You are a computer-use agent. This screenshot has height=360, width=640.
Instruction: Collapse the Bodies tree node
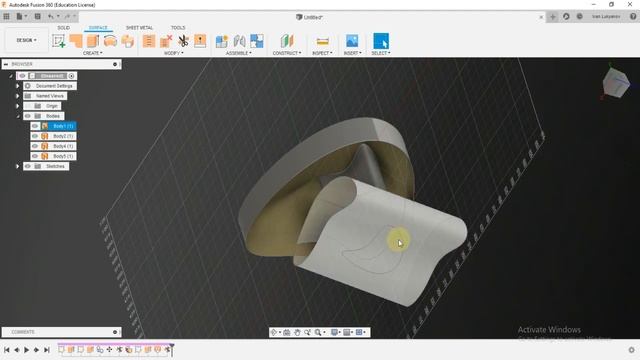[18, 116]
